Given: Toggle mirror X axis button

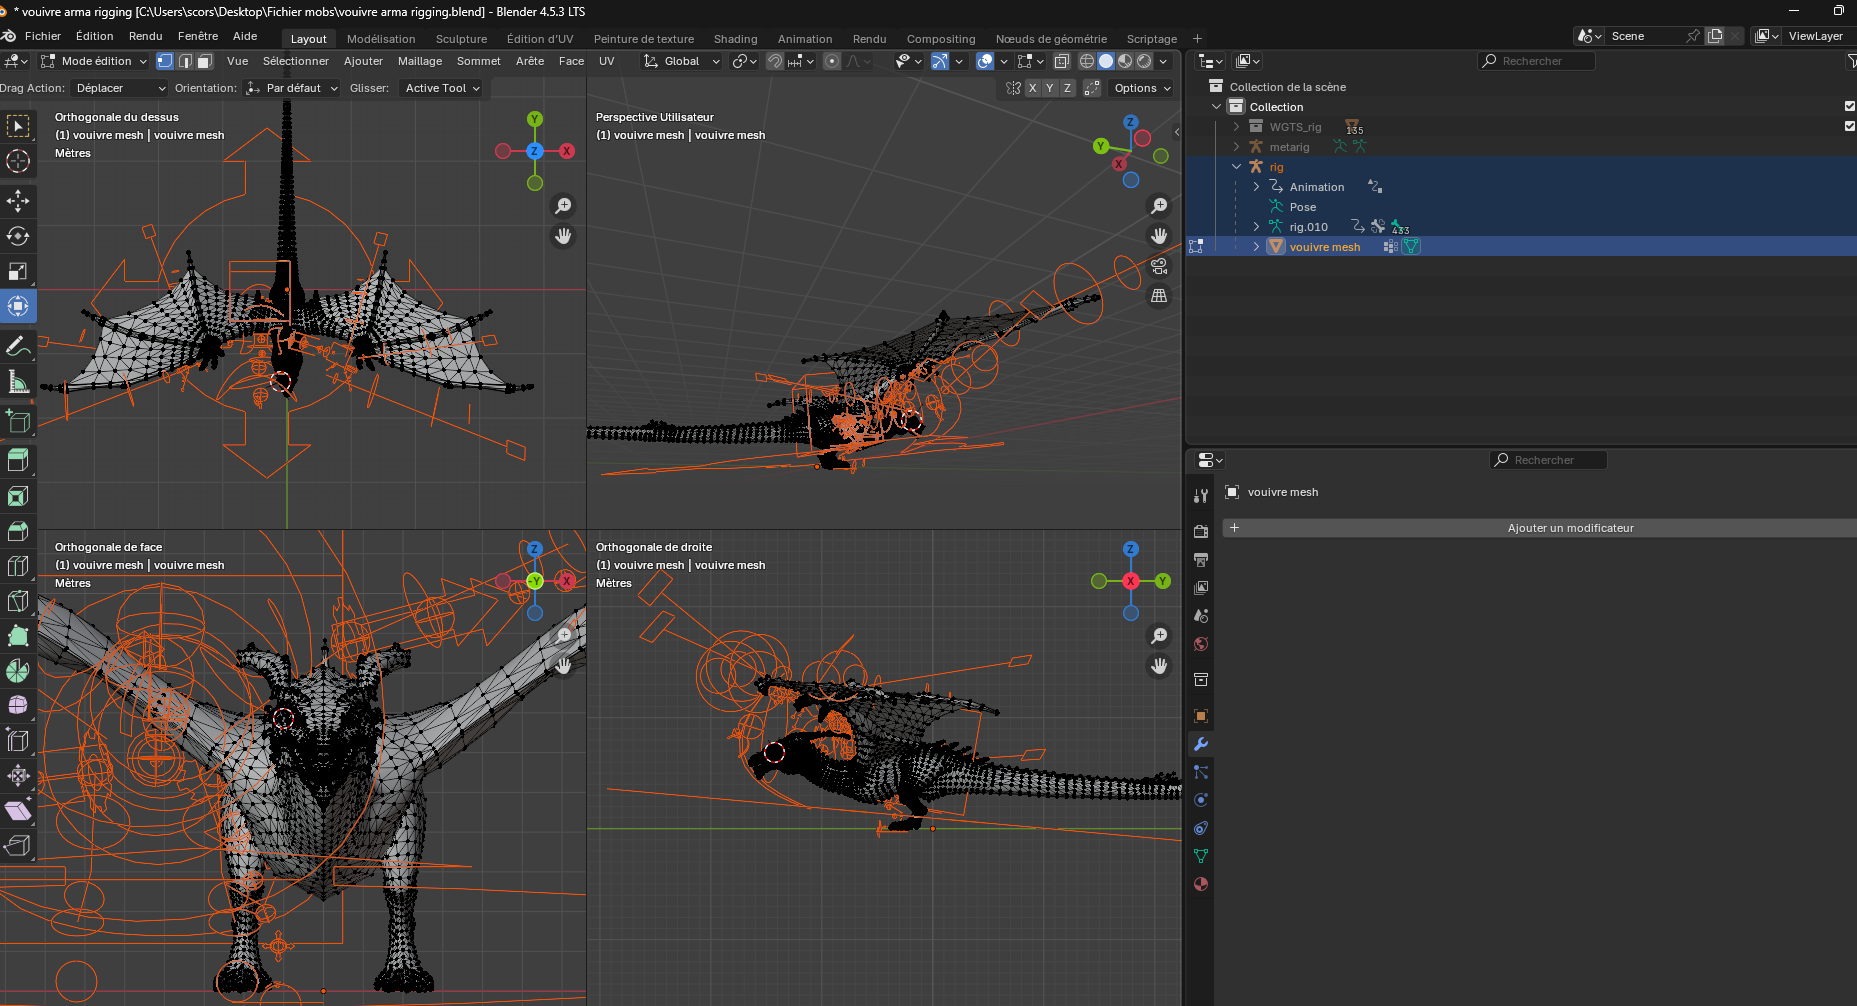Looking at the screenshot, I should 1033,88.
